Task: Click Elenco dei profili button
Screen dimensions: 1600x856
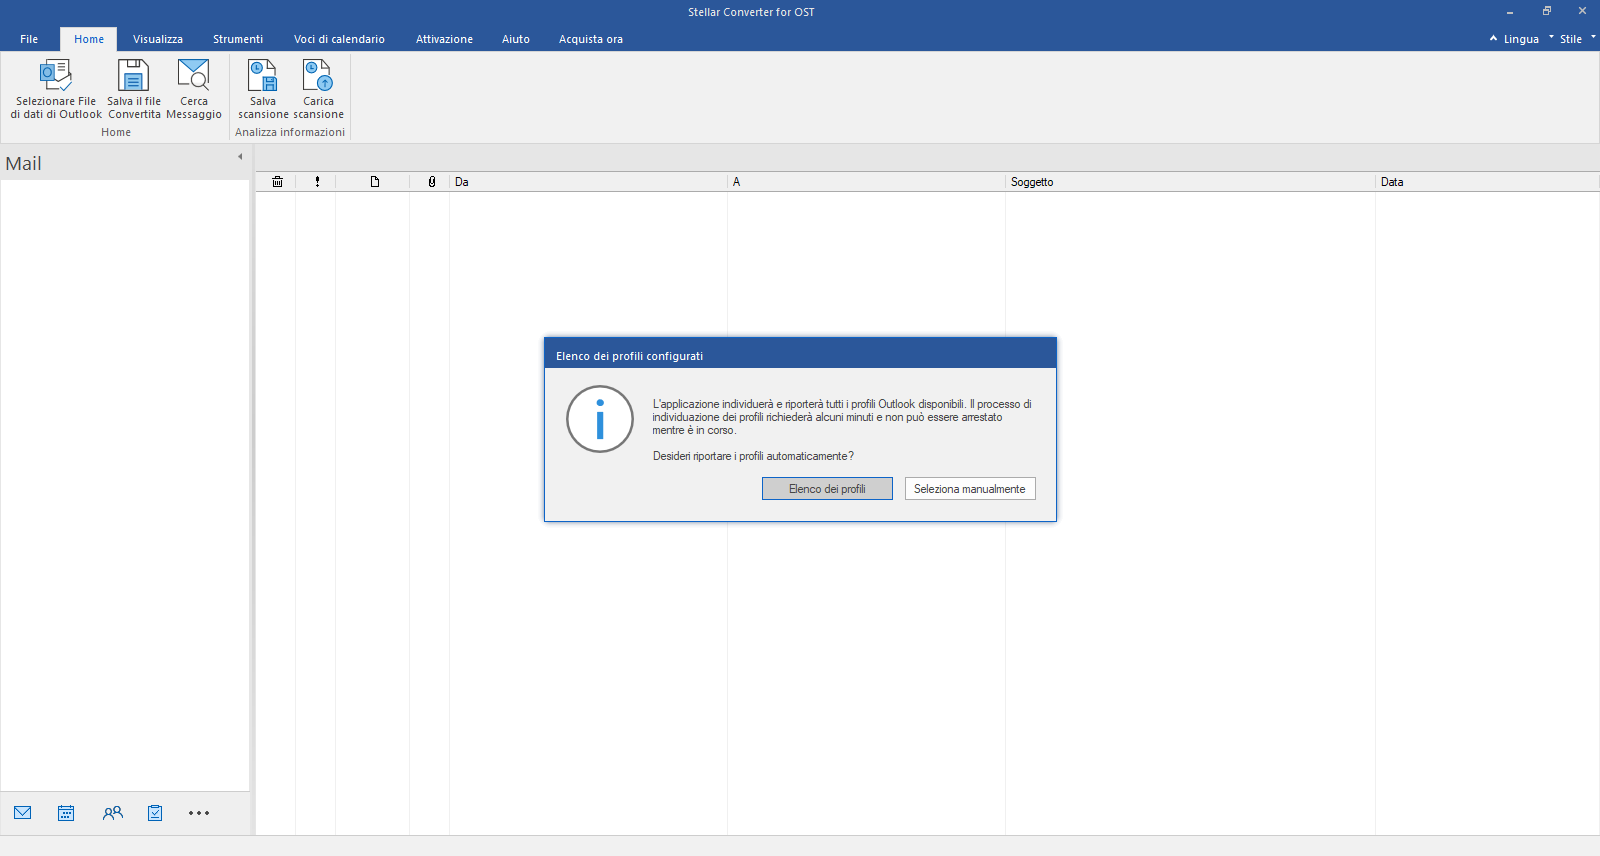Action: pyautogui.click(x=827, y=489)
